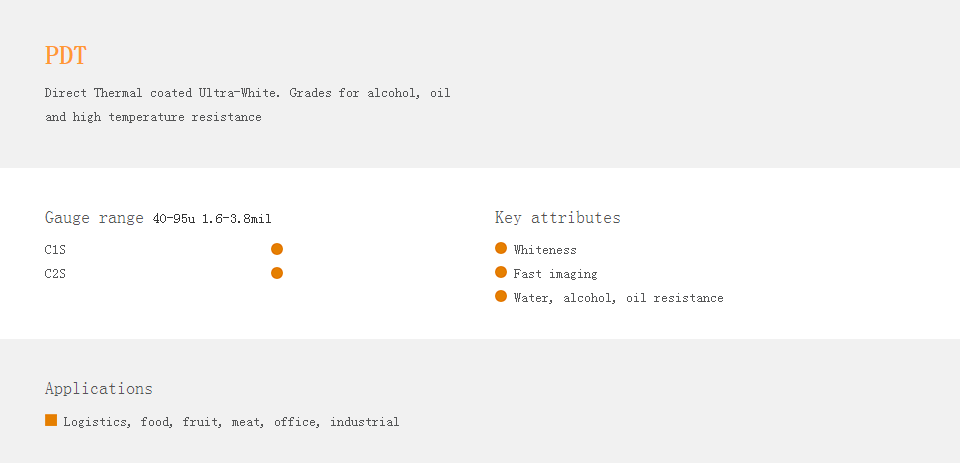Viewport: 961px width, 464px height.
Task: Click bullet beside Water, alcohol, oil resistance
Action: click(501, 296)
